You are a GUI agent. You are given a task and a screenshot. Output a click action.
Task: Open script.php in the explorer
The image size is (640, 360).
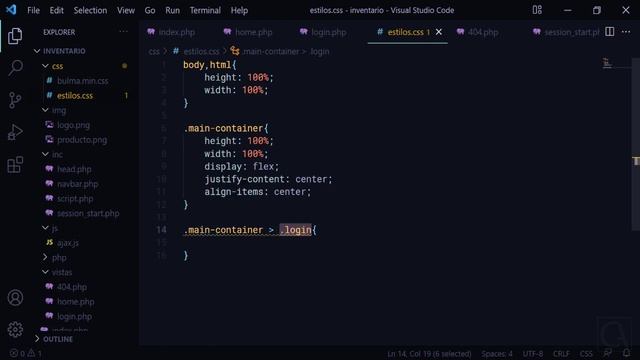click(x=75, y=198)
